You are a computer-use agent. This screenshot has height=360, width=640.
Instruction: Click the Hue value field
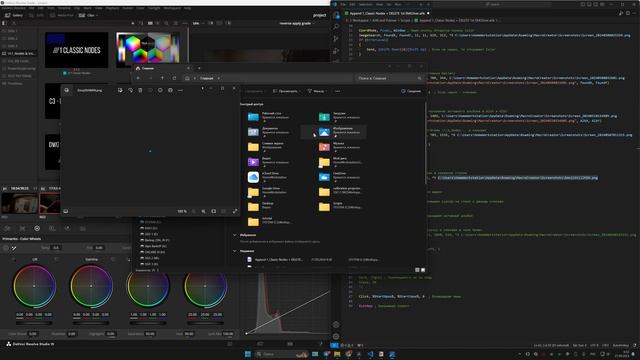point(189,334)
